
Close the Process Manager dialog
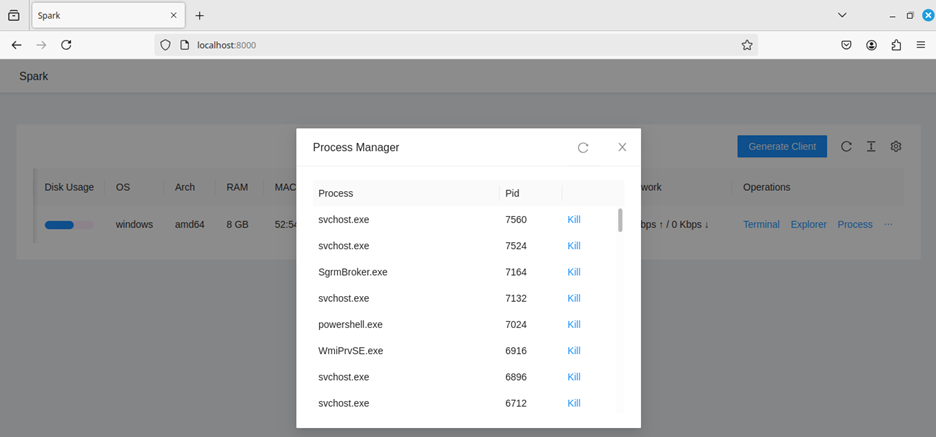click(x=622, y=147)
